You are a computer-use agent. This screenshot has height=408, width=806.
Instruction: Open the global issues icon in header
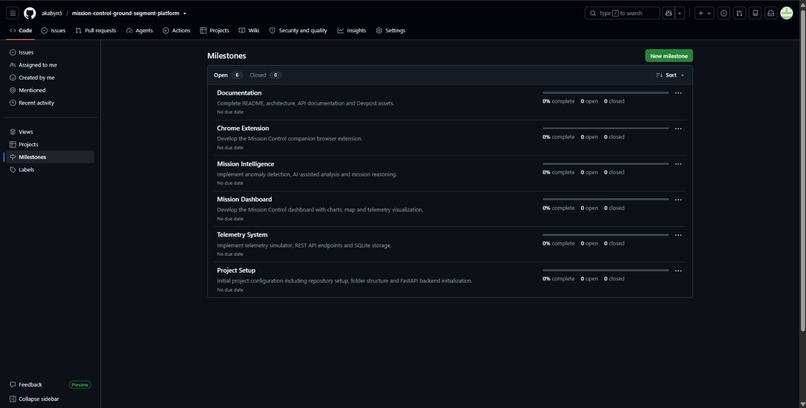tap(724, 13)
